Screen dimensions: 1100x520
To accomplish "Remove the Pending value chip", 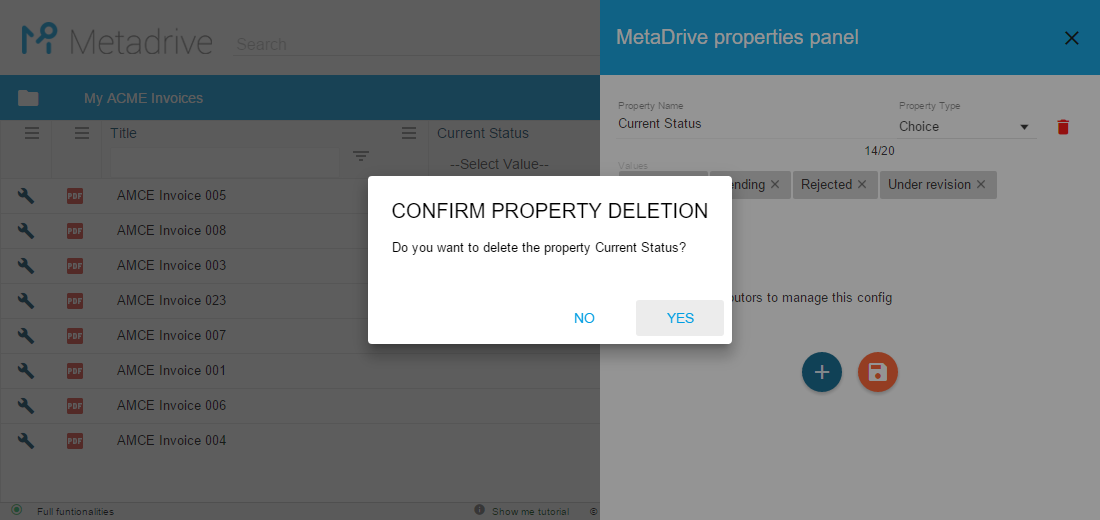I will (x=774, y=185).
